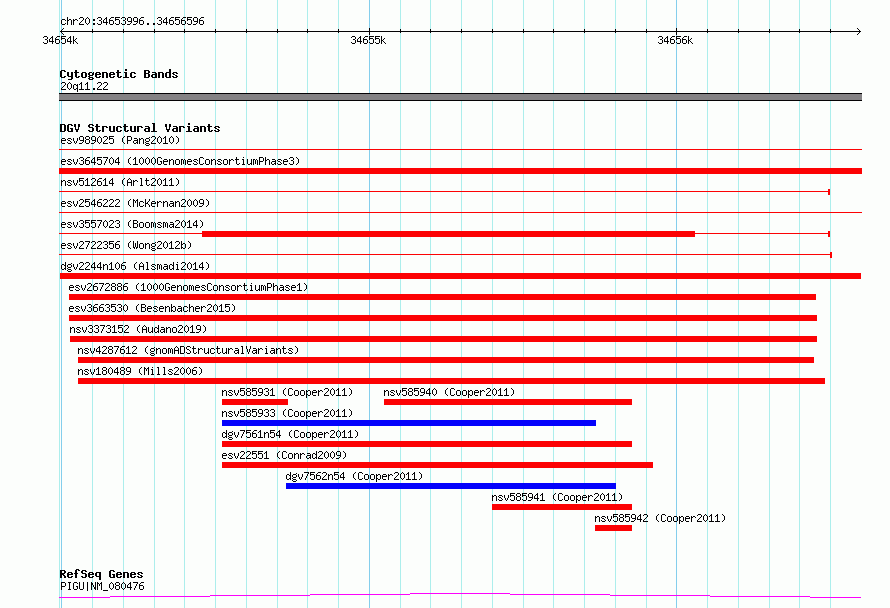The image size is (890, 608).
Task: Click the esv2672886 (1000GenomesConsortiumPhase1) label
Action: tap(188, 287)
